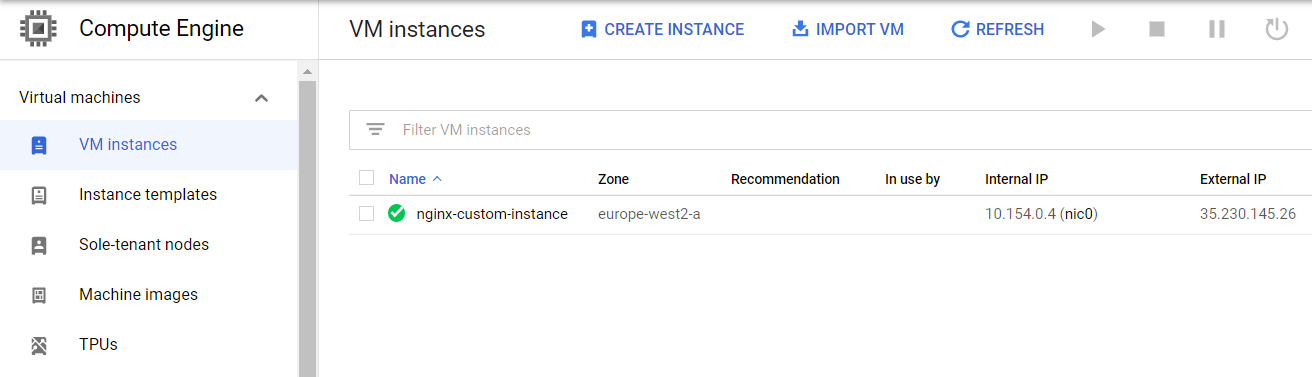This screenshot has width=1312, height=377.
Task: Tick the select-all checkbox in the table header
Action: pyautogui.click(x=366, y=178)
